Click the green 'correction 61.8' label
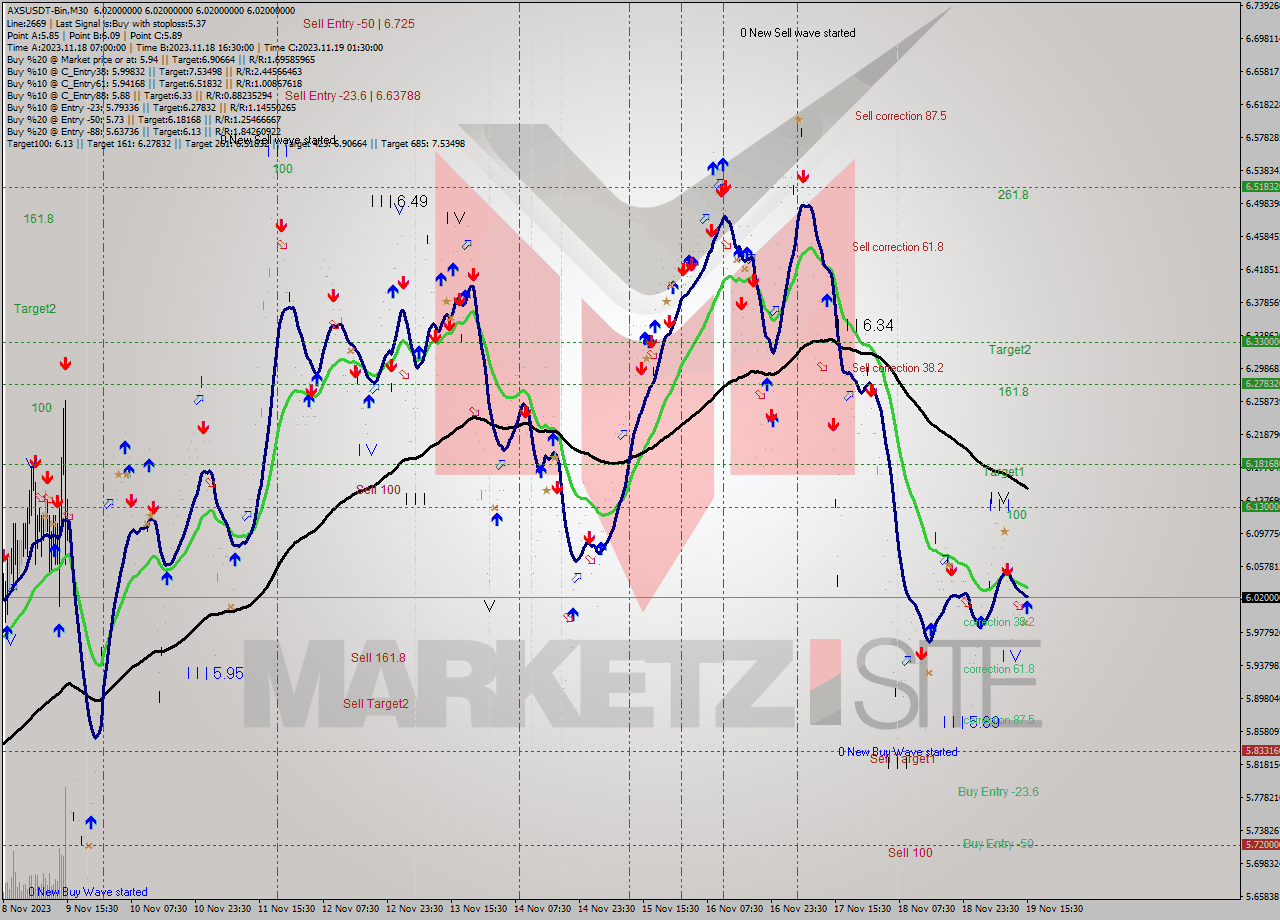Screen dimensions: 1280x920 coord(999,670)
